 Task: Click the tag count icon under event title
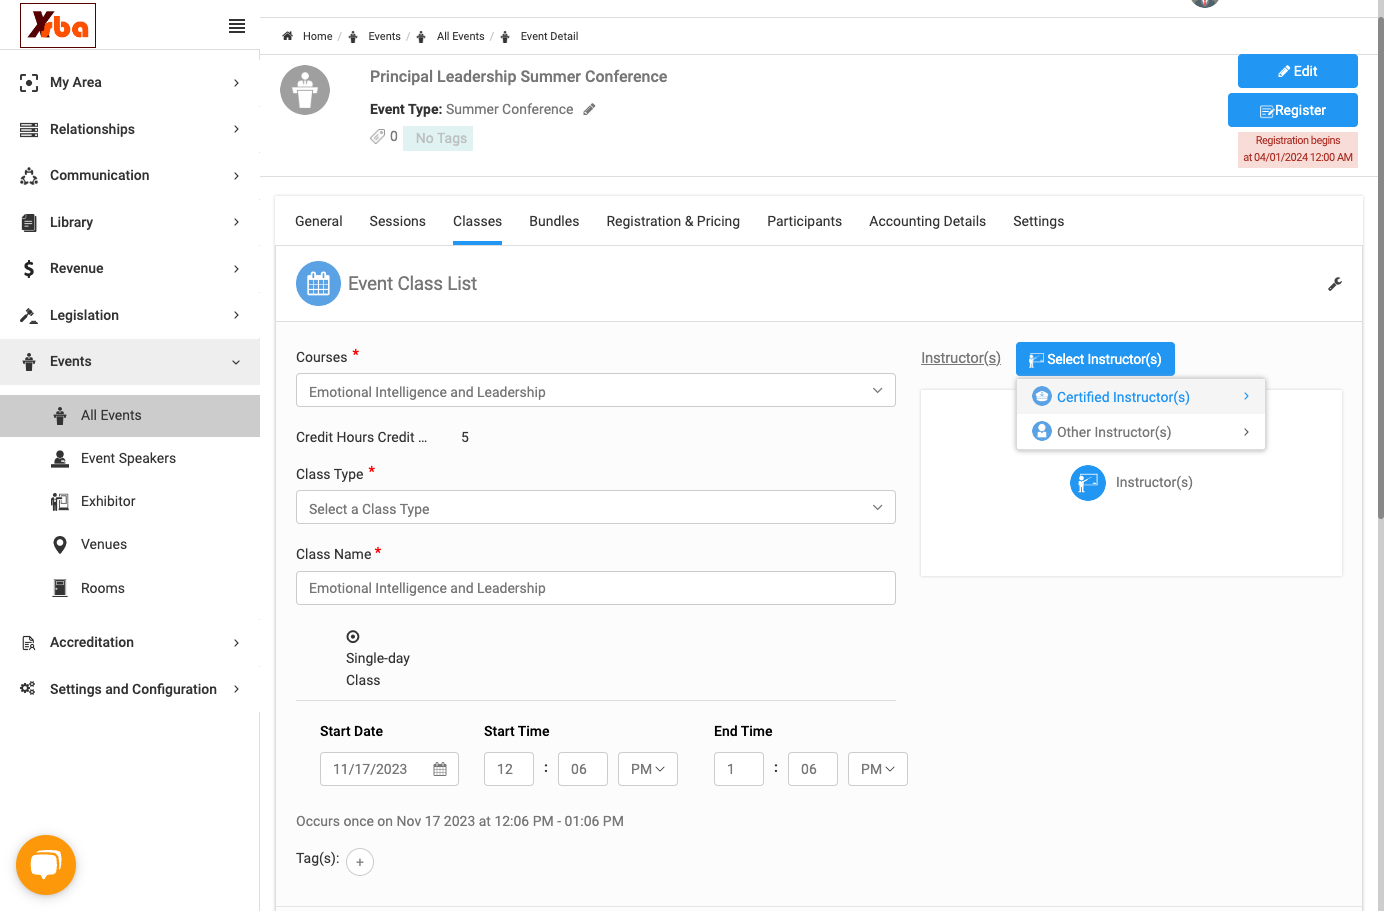(x=377, y=136)
